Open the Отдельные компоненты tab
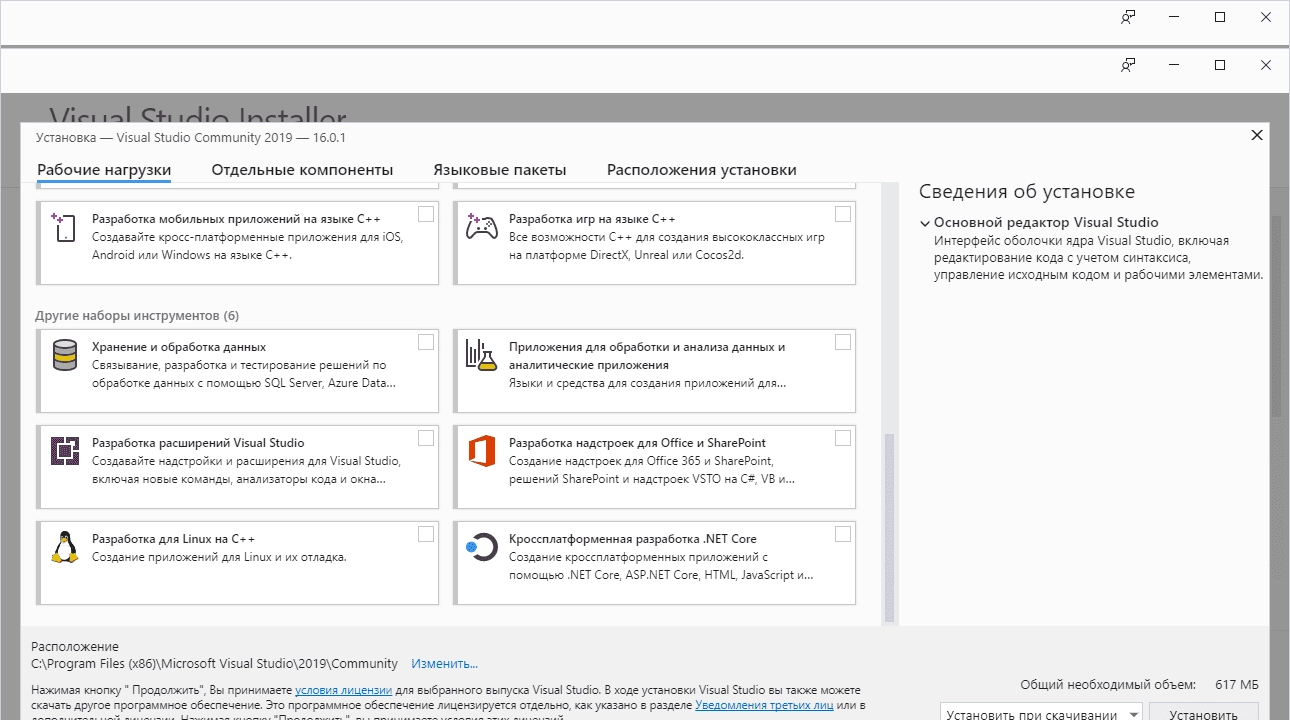The image size is (1290, 720). point(302,170)
